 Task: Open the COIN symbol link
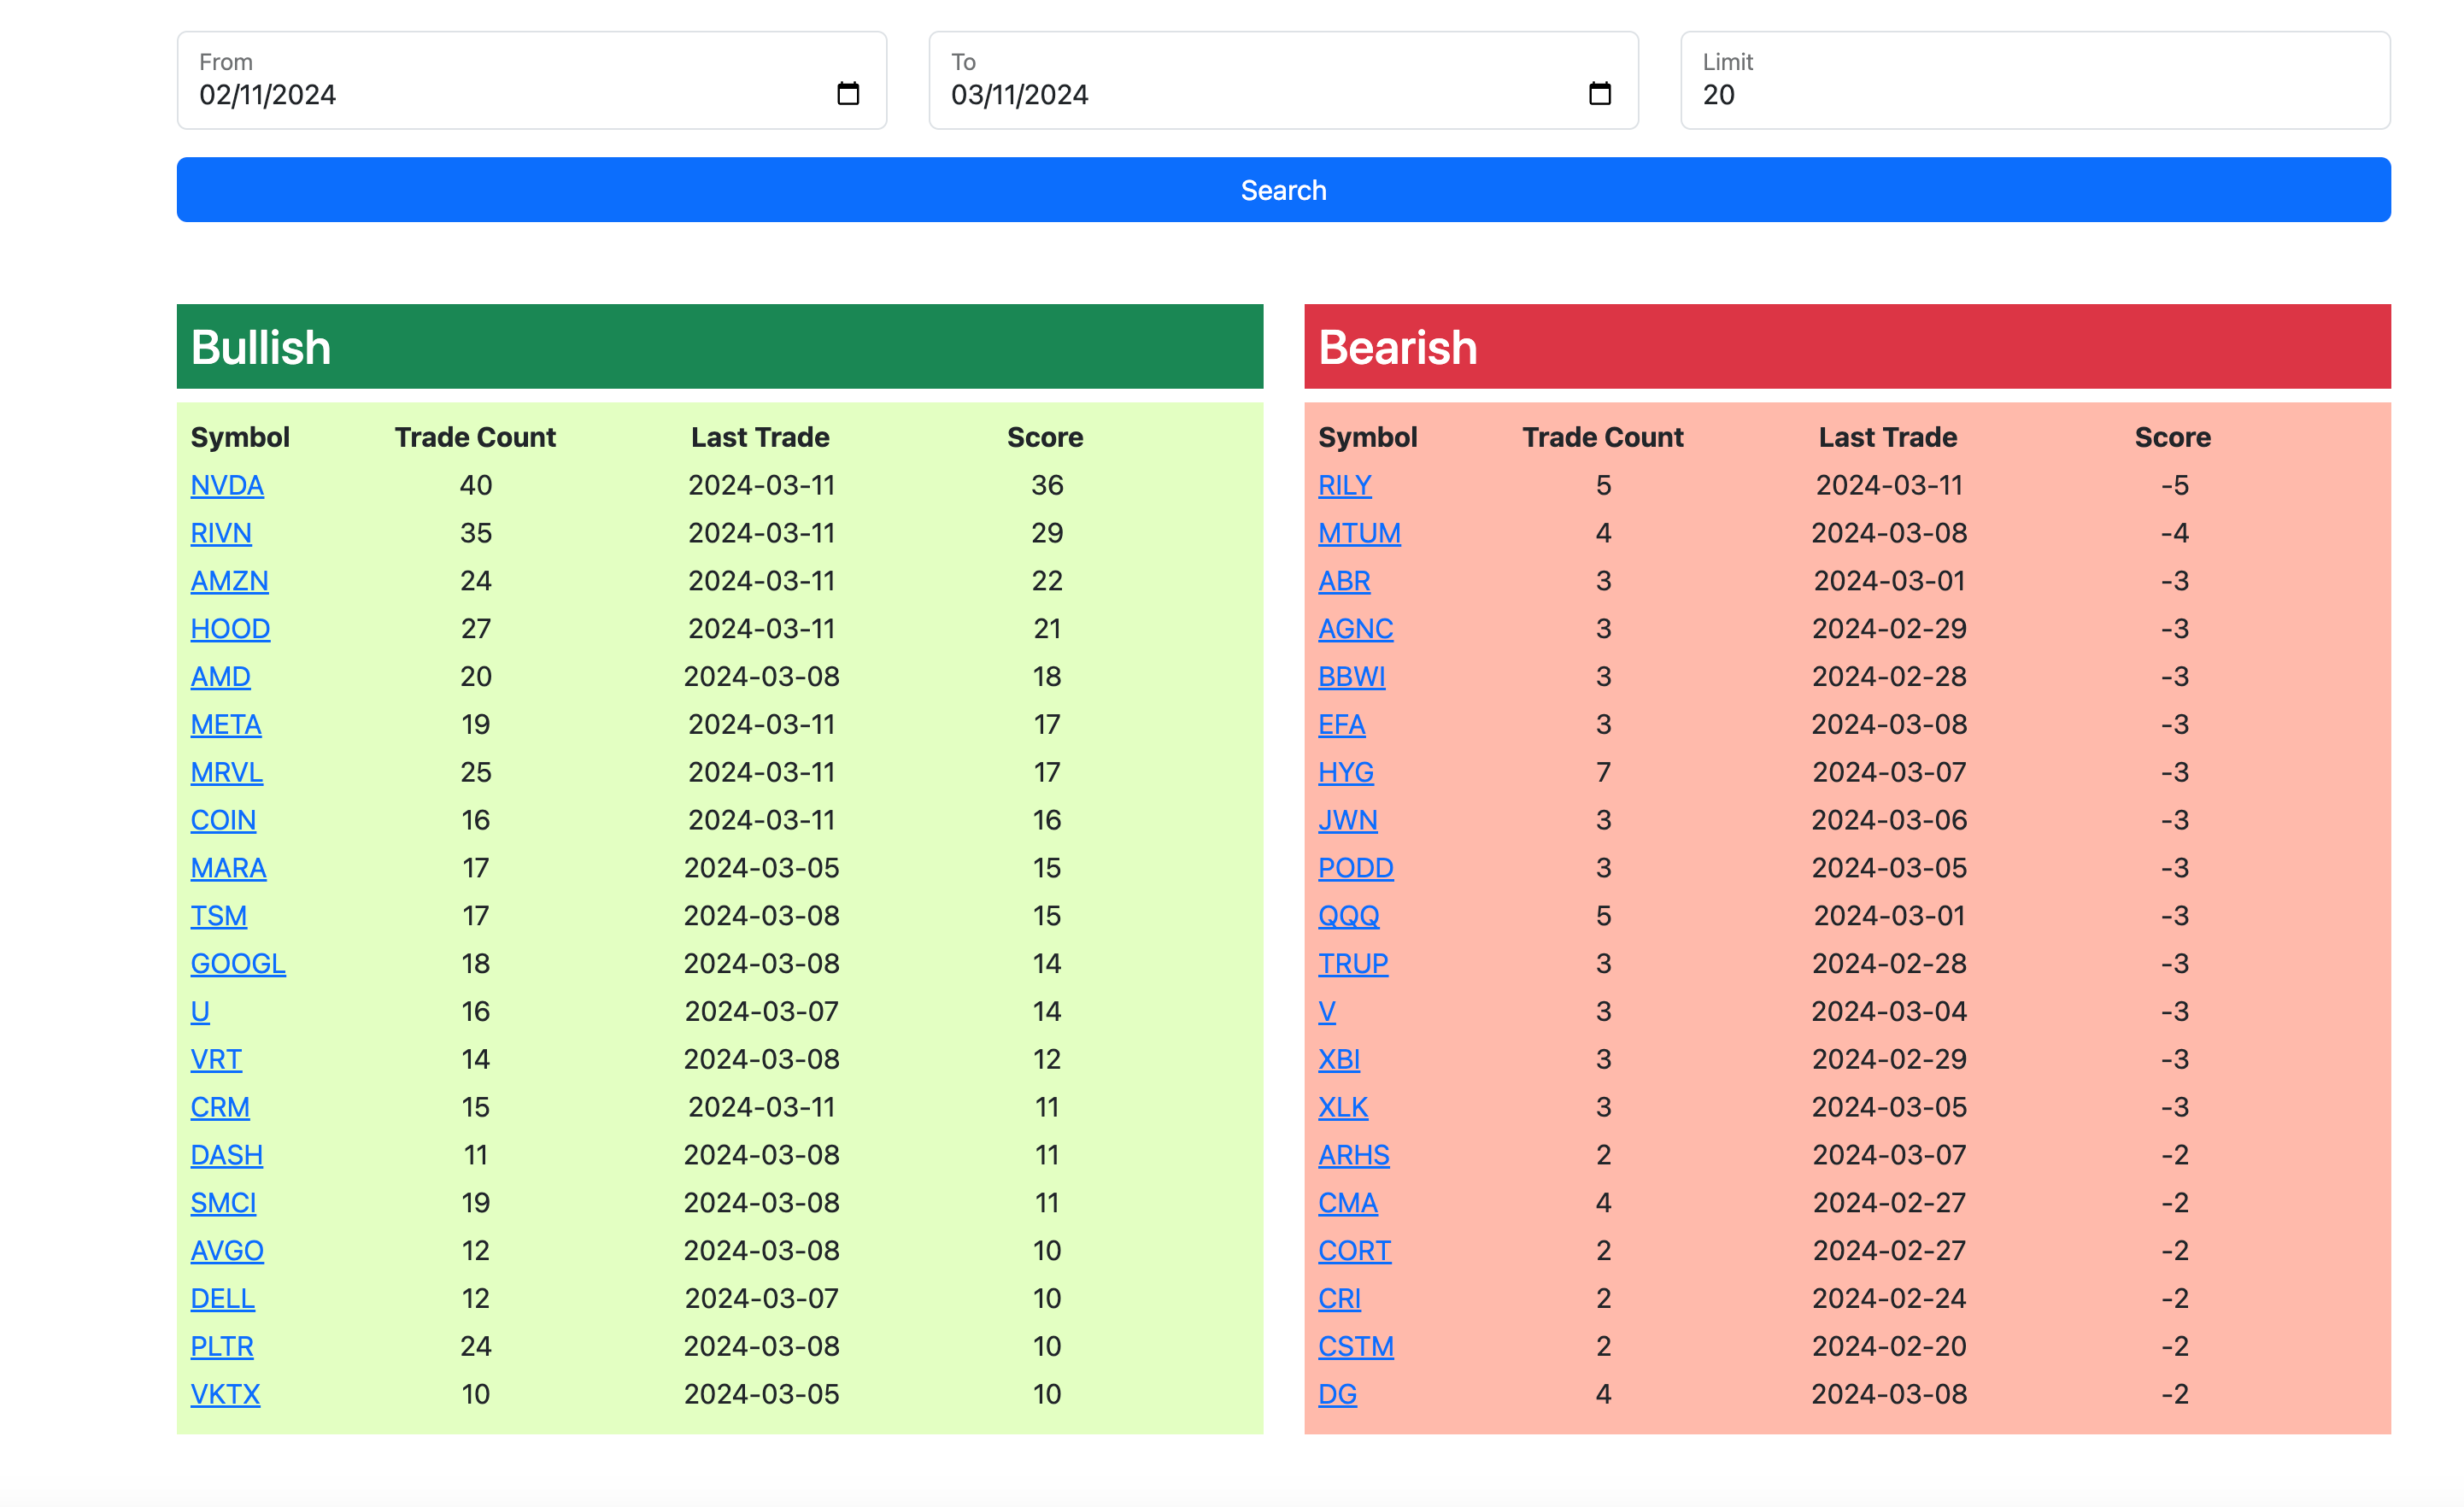pyautogui.click(x=223, y=820)
